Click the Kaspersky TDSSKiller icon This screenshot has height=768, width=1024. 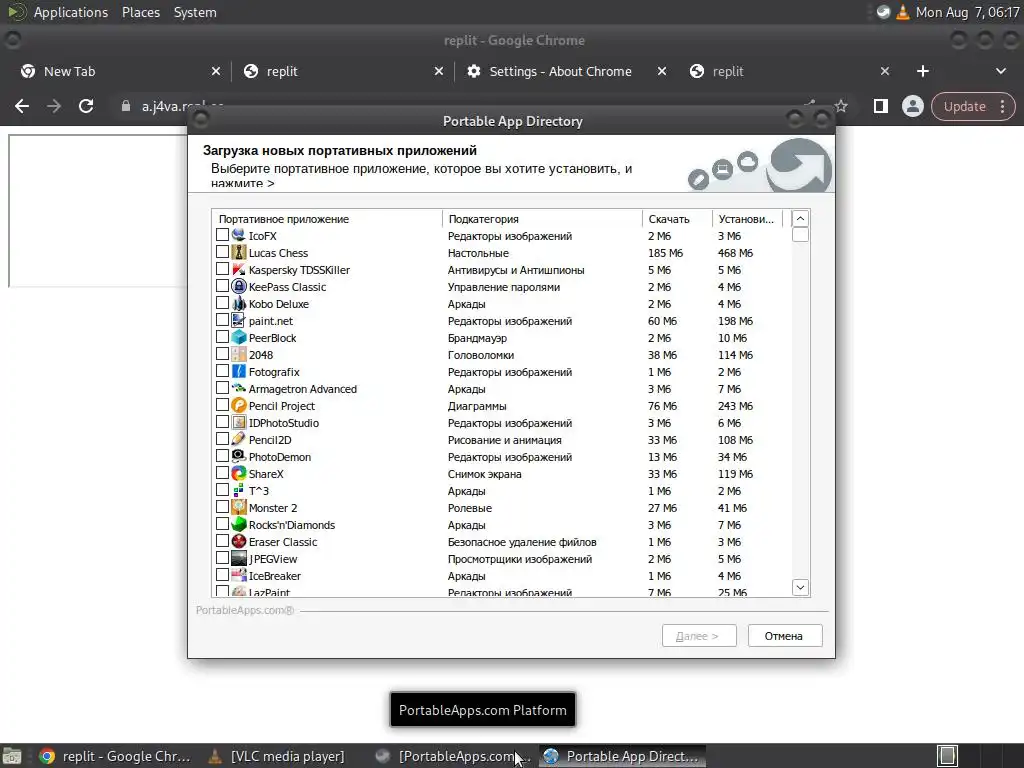pyautogui.click(x=239, y=269)
